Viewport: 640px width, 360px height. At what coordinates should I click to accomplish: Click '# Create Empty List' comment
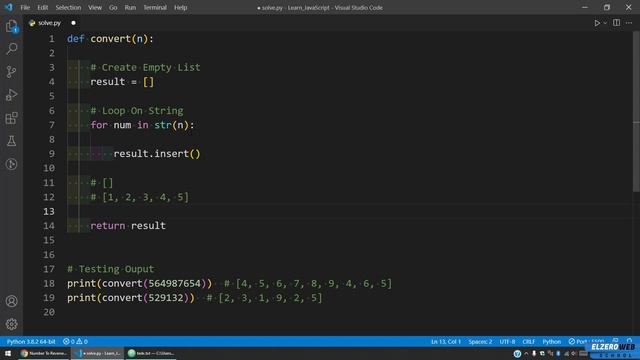[x=145, y=67]
